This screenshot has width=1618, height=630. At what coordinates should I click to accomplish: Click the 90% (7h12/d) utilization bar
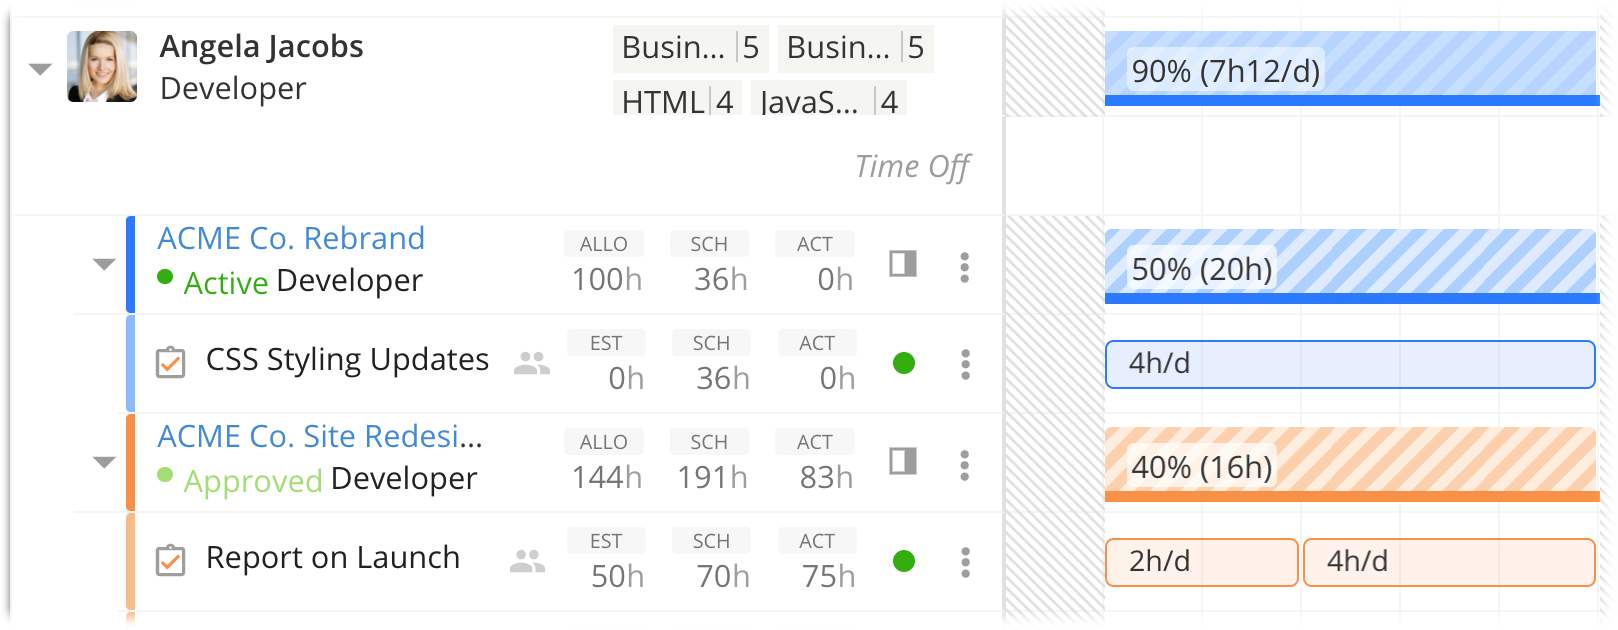1350,70
